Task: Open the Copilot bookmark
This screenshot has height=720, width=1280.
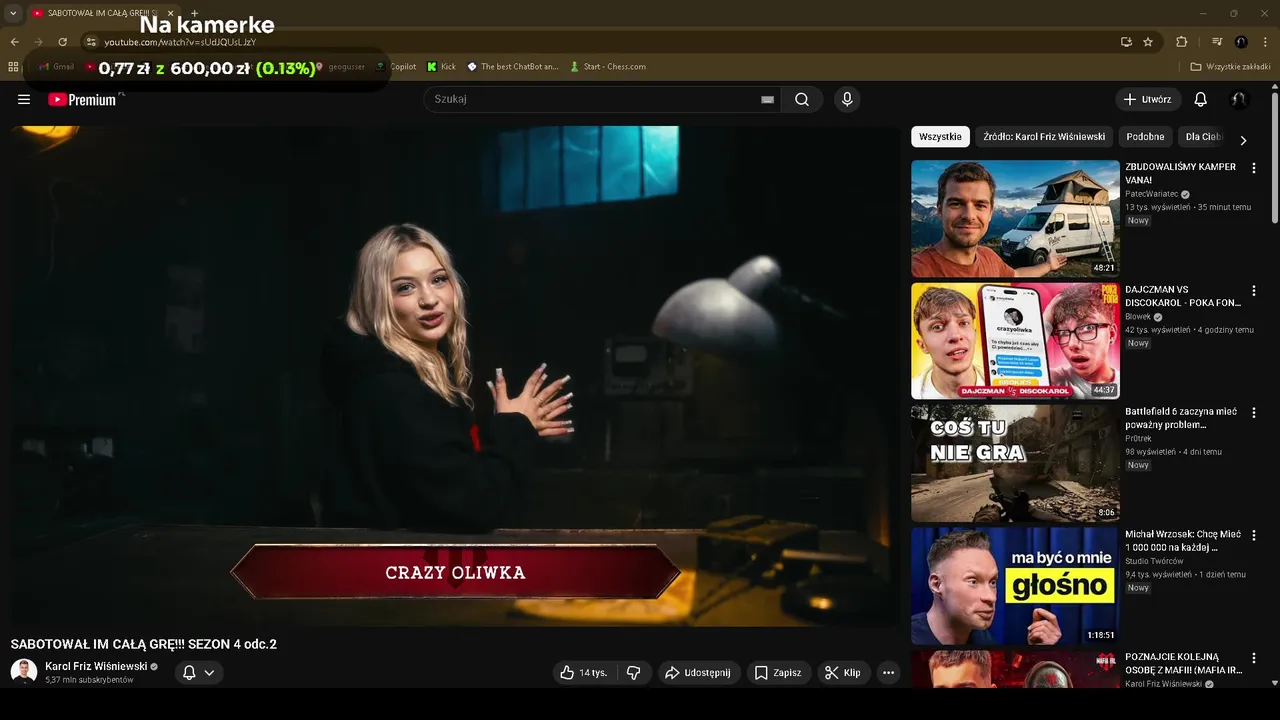Action: point(397,67)
